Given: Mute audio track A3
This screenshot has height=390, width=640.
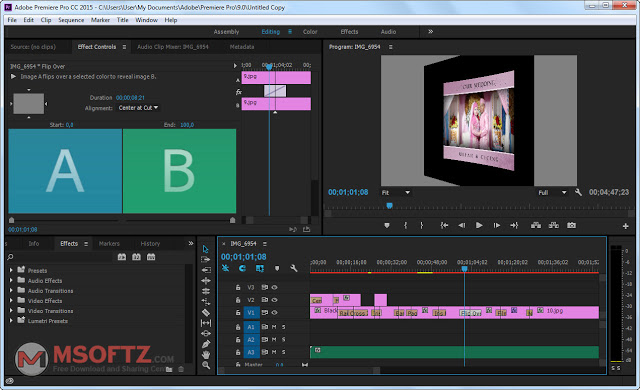Looking at the screenshot, I should click(x=274, y=352).
